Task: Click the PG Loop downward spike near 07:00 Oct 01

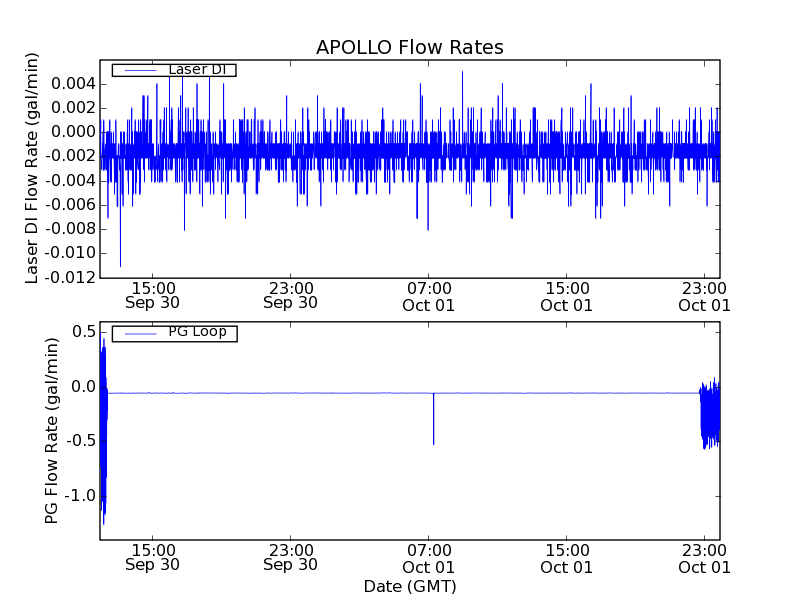Action: [x=434, y=418]
